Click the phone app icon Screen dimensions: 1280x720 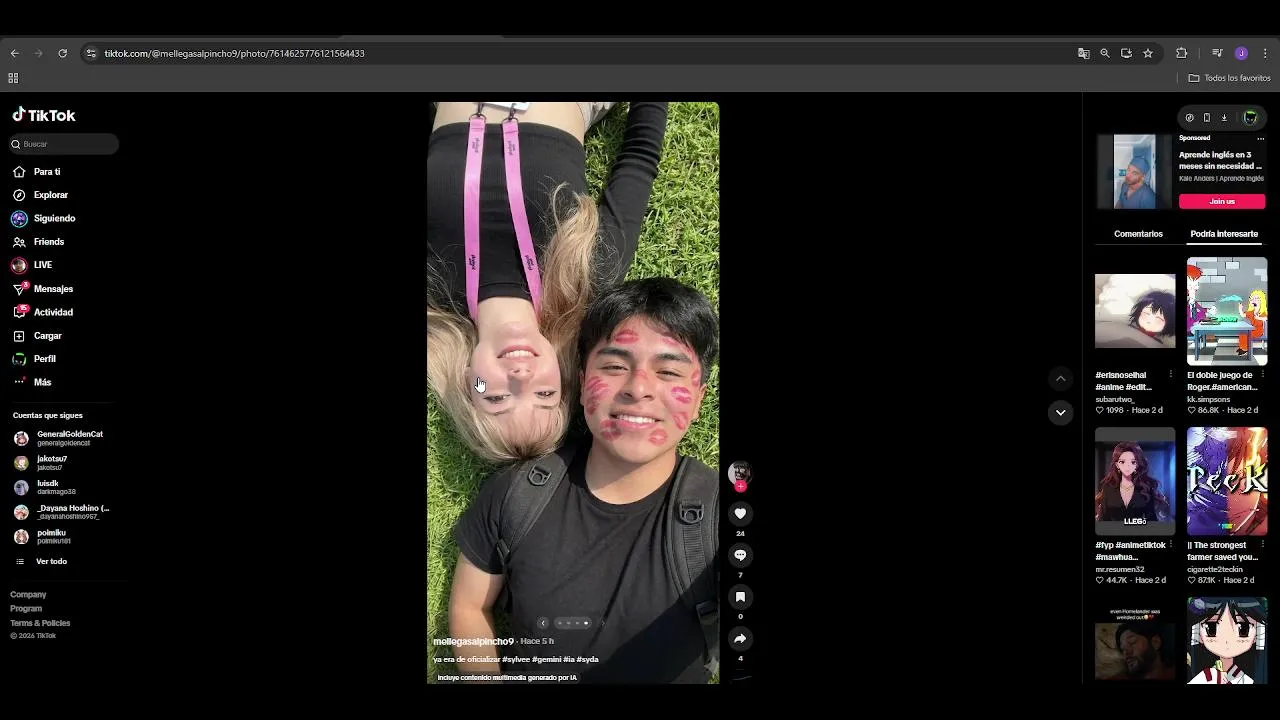[x=1206, y=118]
